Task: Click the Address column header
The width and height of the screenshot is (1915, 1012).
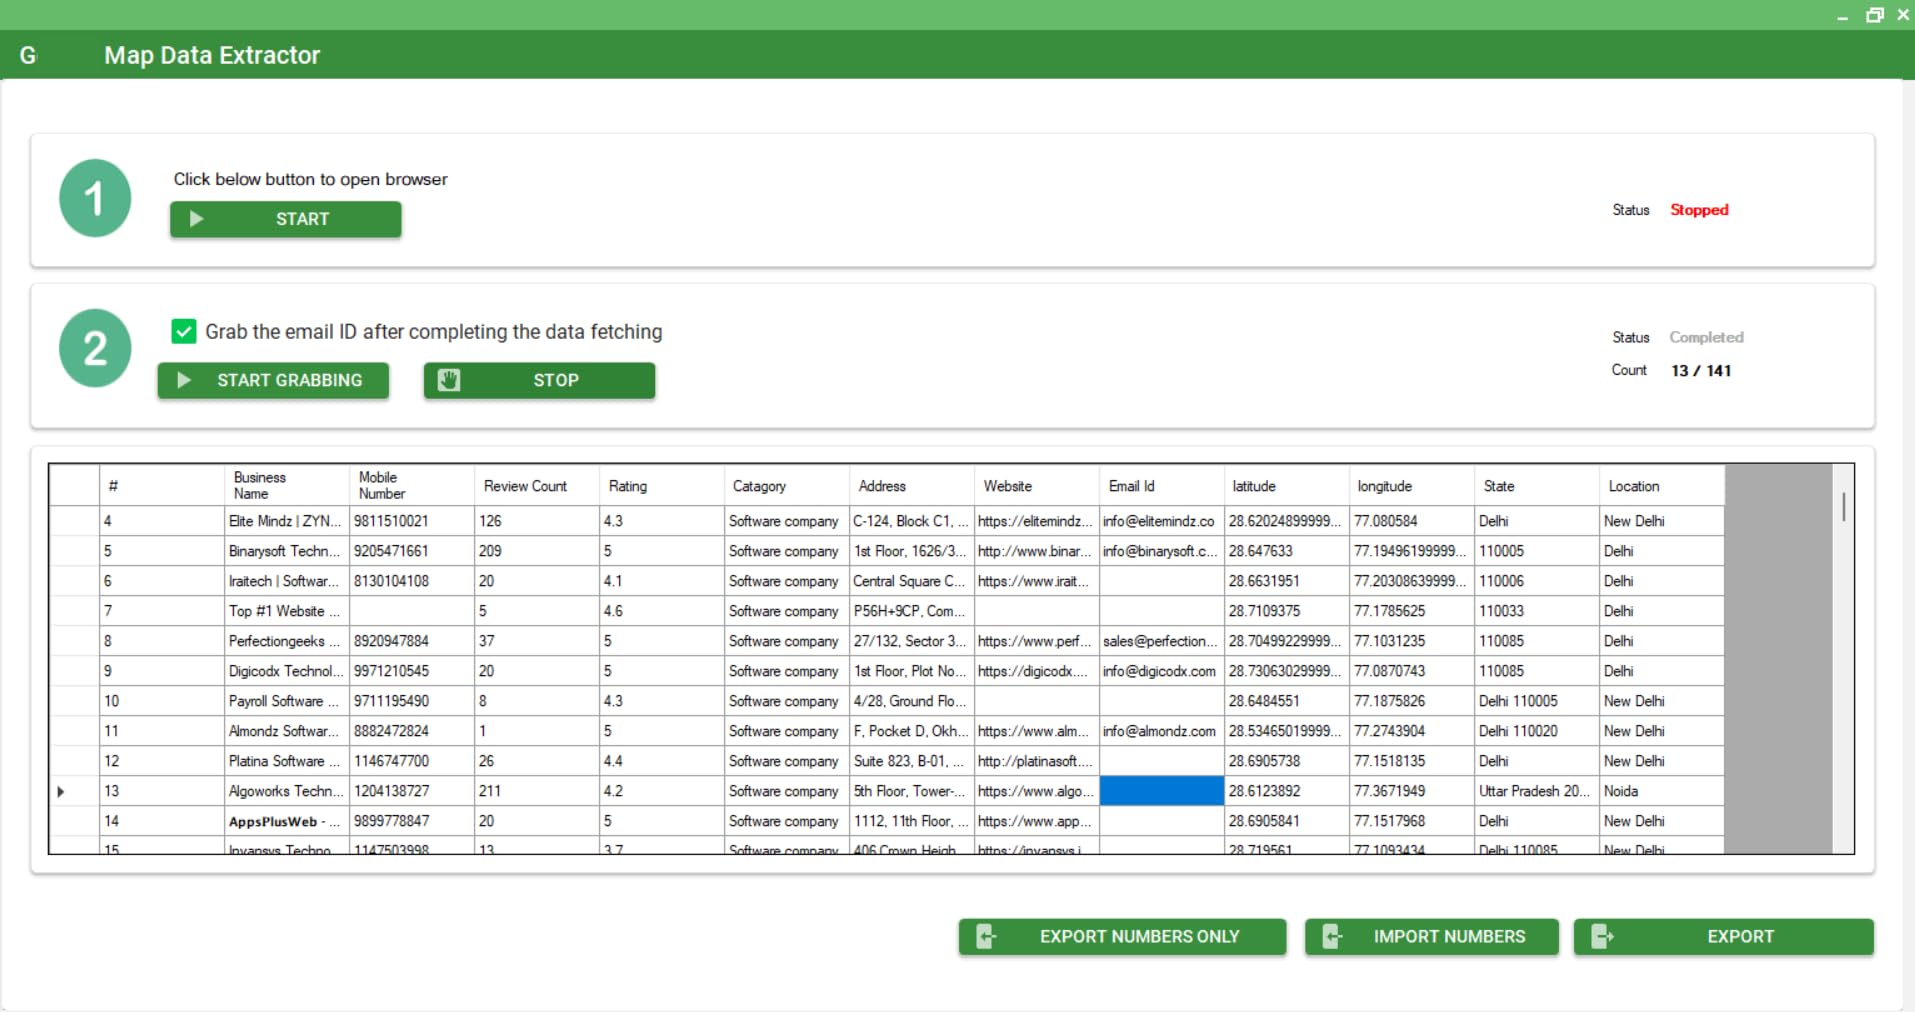Action: (912, 485)
